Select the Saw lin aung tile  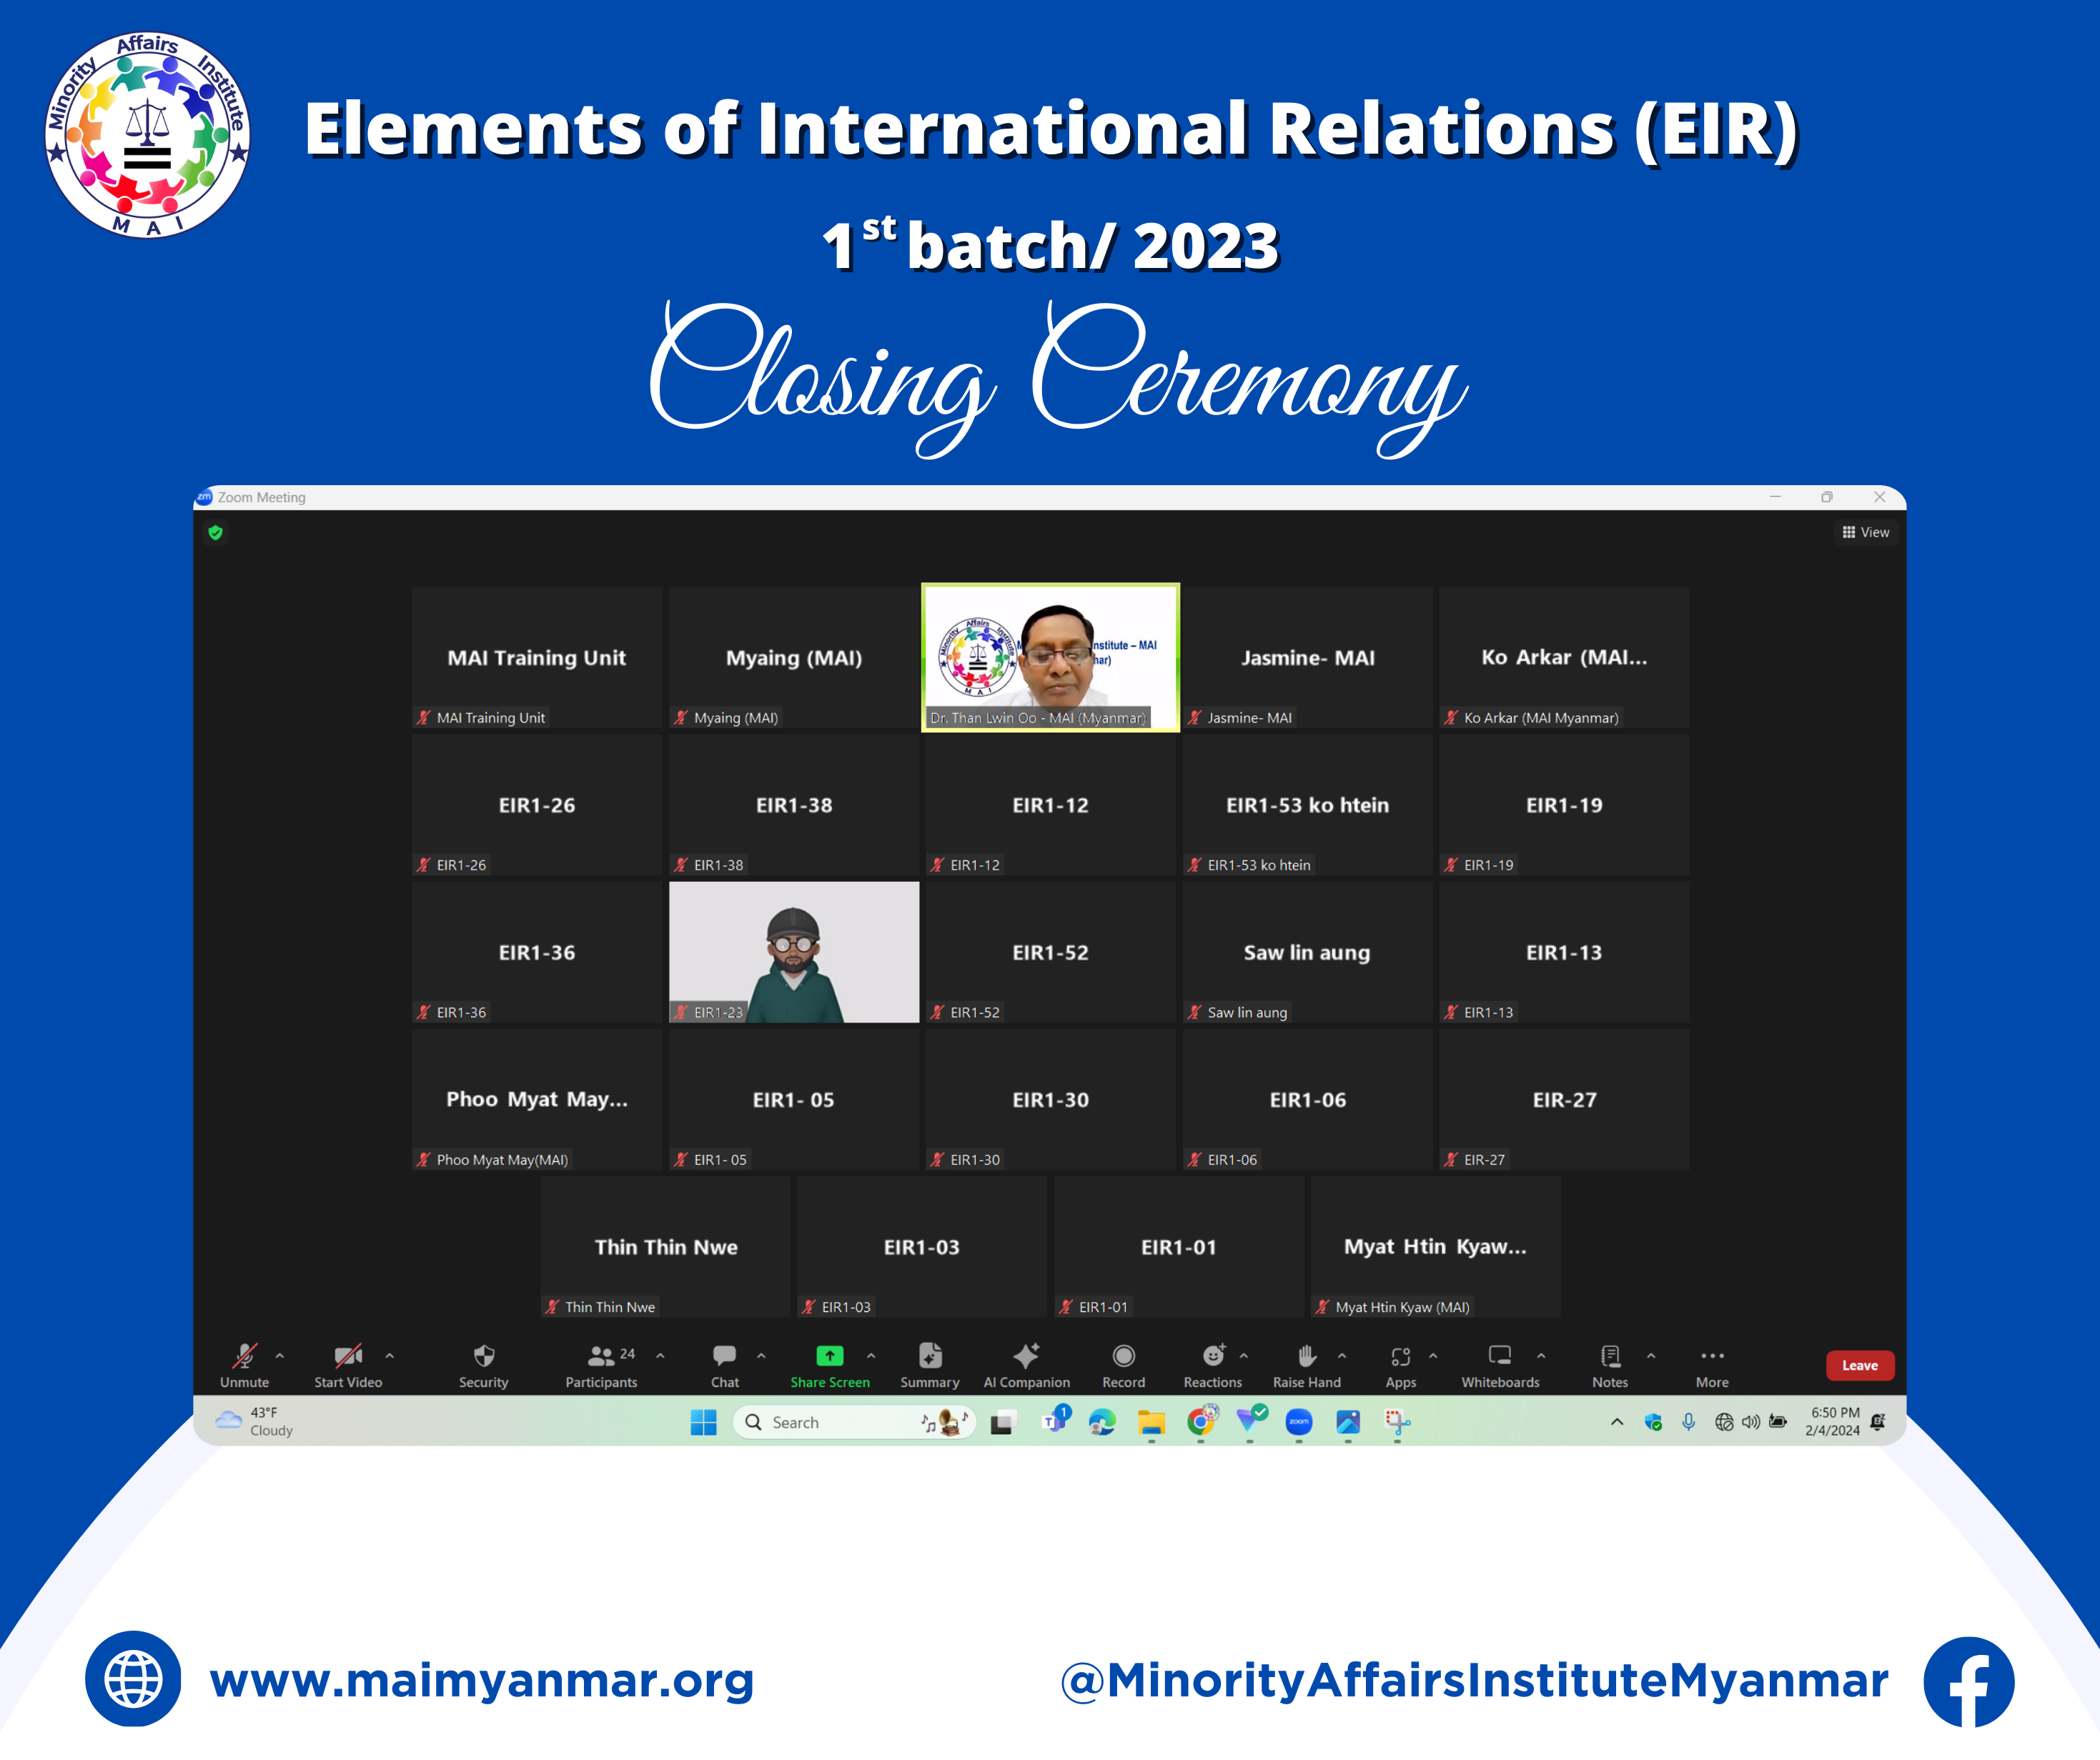[x=1308, y=952]
